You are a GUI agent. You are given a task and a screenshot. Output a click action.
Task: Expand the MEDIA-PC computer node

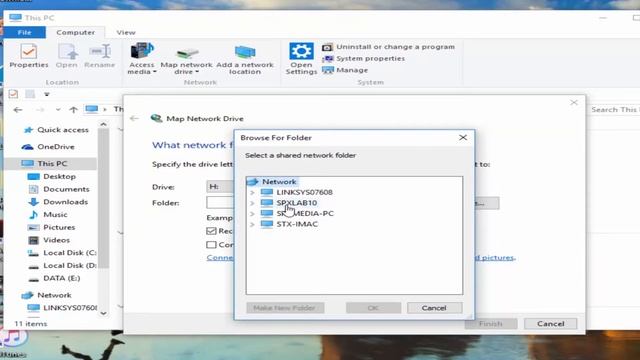point(252,213)
